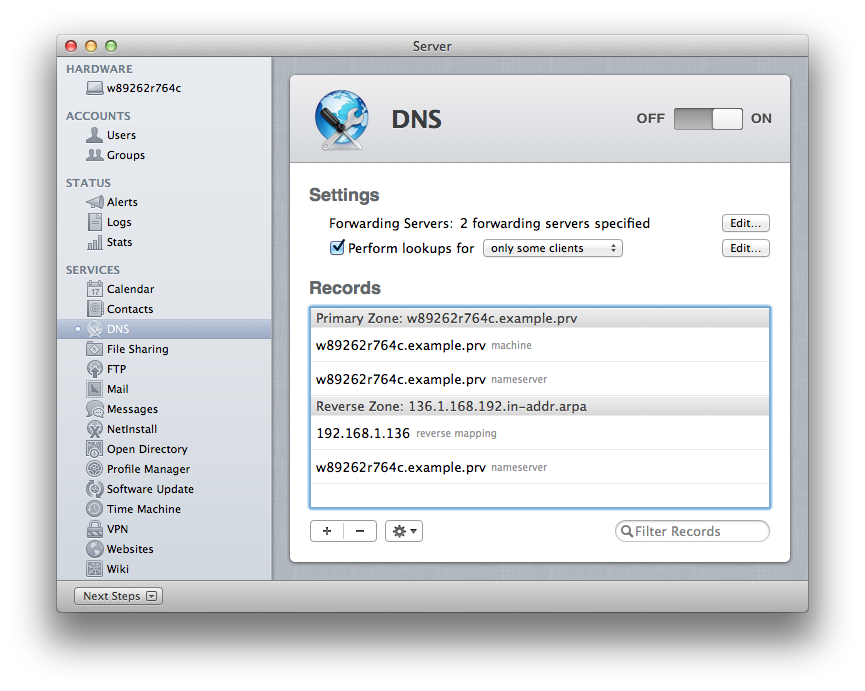Open the gear action menu below Records
Image resolution: width=865 pixels, height=691 pixels.
point(404,531)
